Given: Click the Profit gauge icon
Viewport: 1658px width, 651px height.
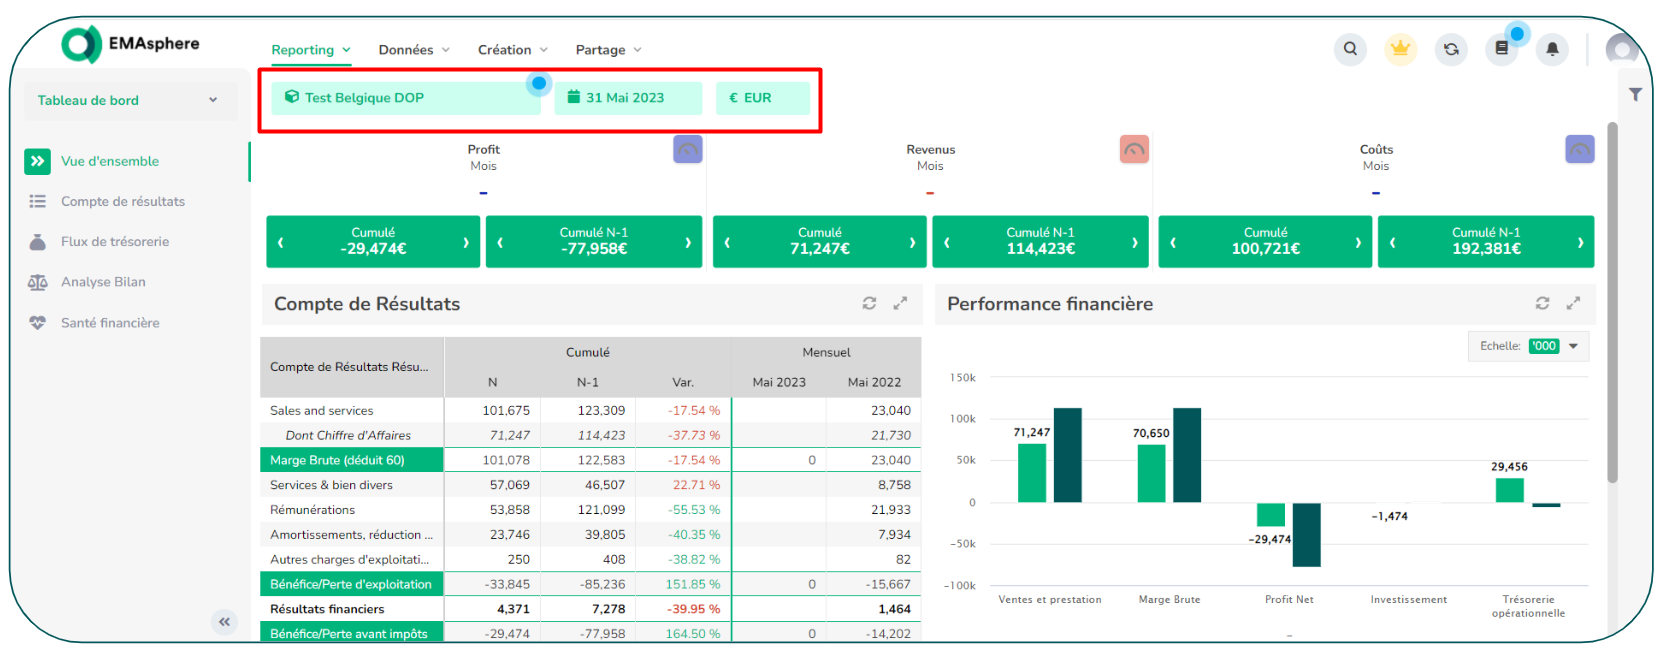Looking at the screenshot, I should point(688,150).
